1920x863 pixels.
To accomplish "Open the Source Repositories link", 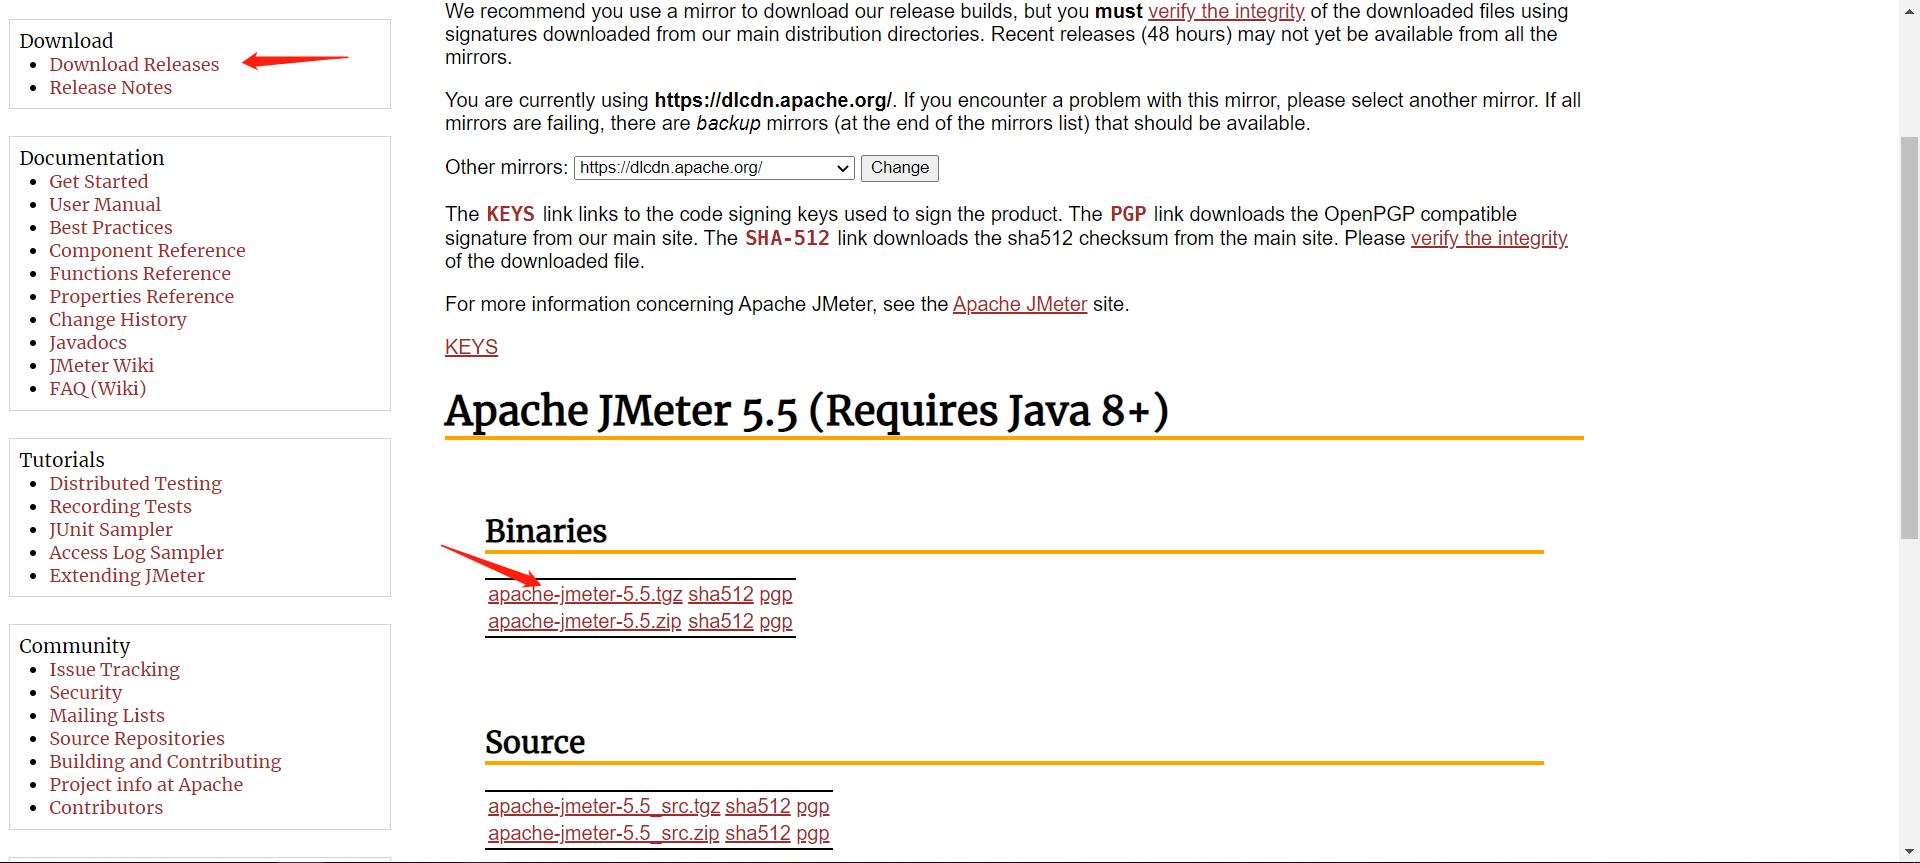I will click(137, 739).
